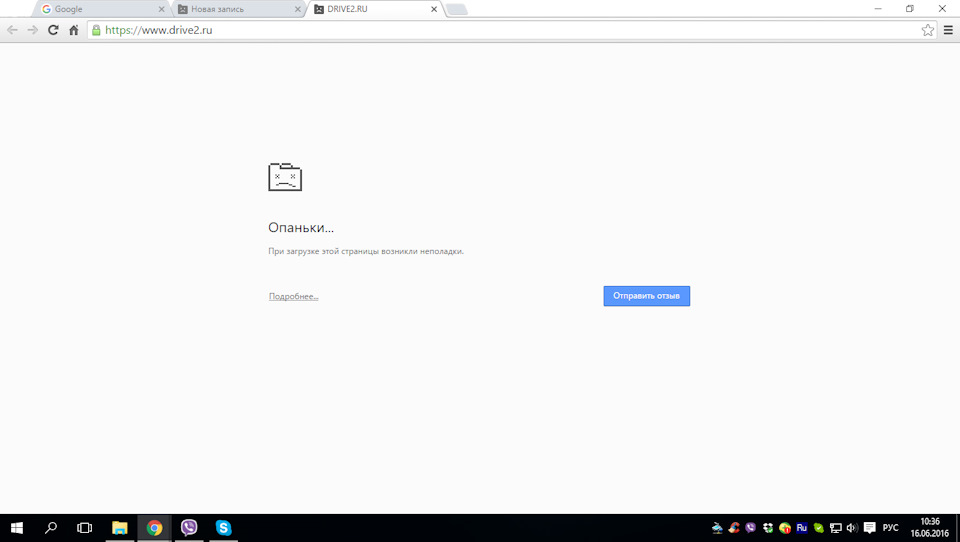The width and height of the screenshot is (960, 542).
Task: View site security info via the green padlock
Action: (x=96, y=30)
